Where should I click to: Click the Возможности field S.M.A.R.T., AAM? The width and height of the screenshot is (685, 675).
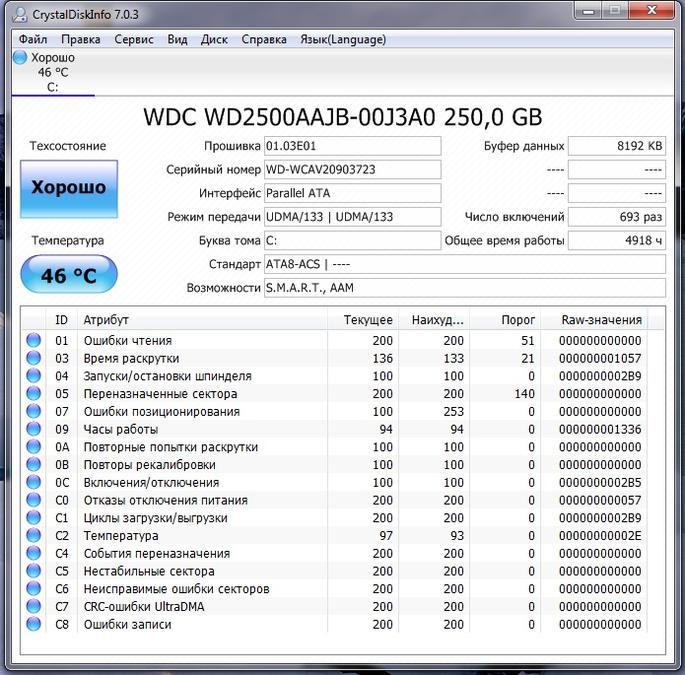tap(465, 288)
